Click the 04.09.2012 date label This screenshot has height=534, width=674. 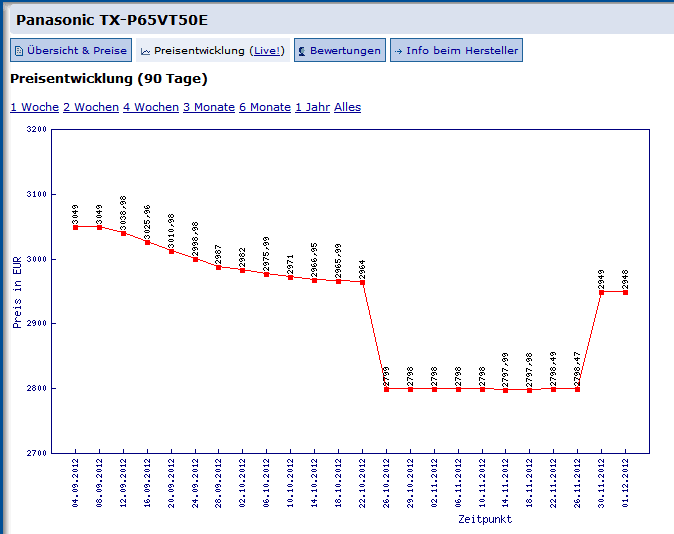pyautogui.click(x=76, y=483)
